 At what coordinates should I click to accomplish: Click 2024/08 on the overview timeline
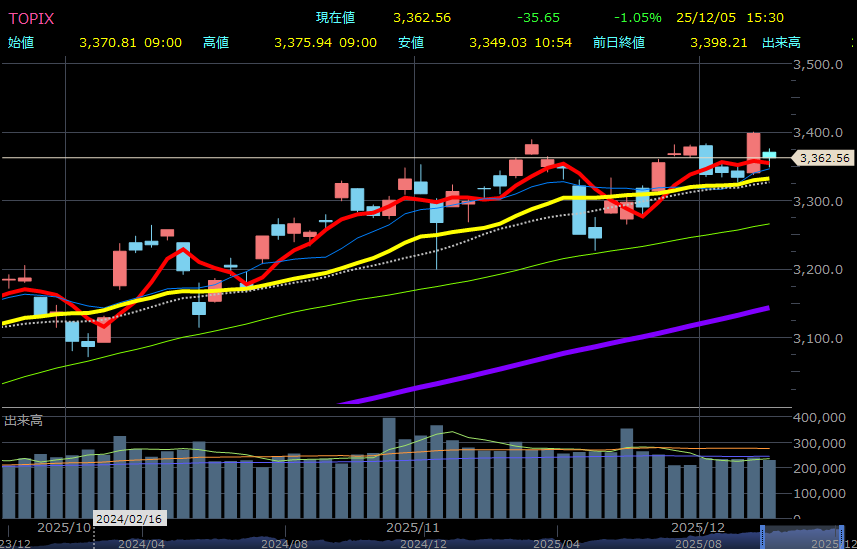click(284, 543)
